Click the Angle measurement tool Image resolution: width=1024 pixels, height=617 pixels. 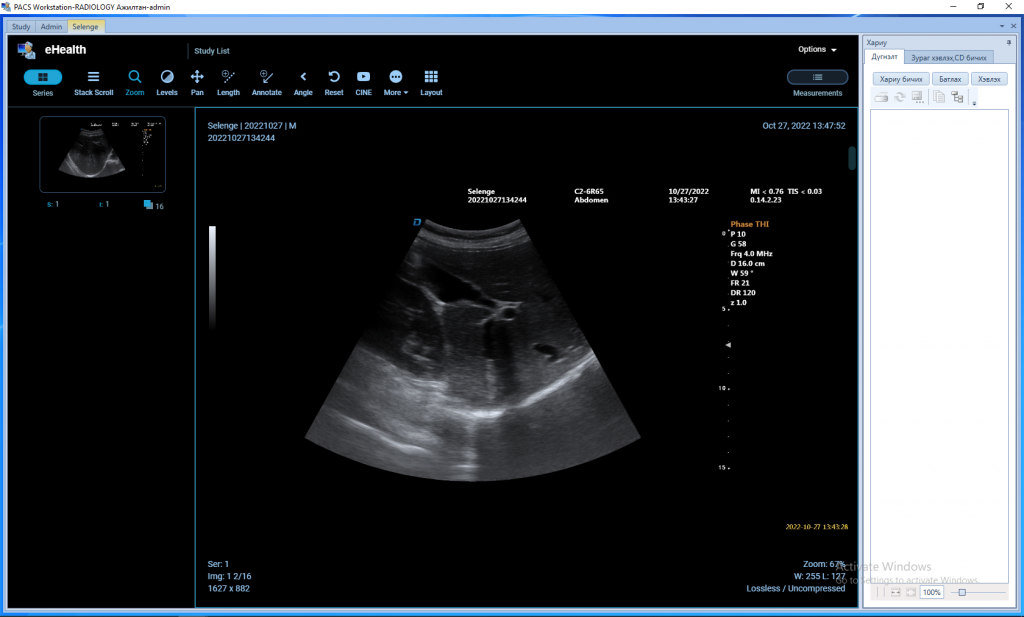[x=303, y=83]
